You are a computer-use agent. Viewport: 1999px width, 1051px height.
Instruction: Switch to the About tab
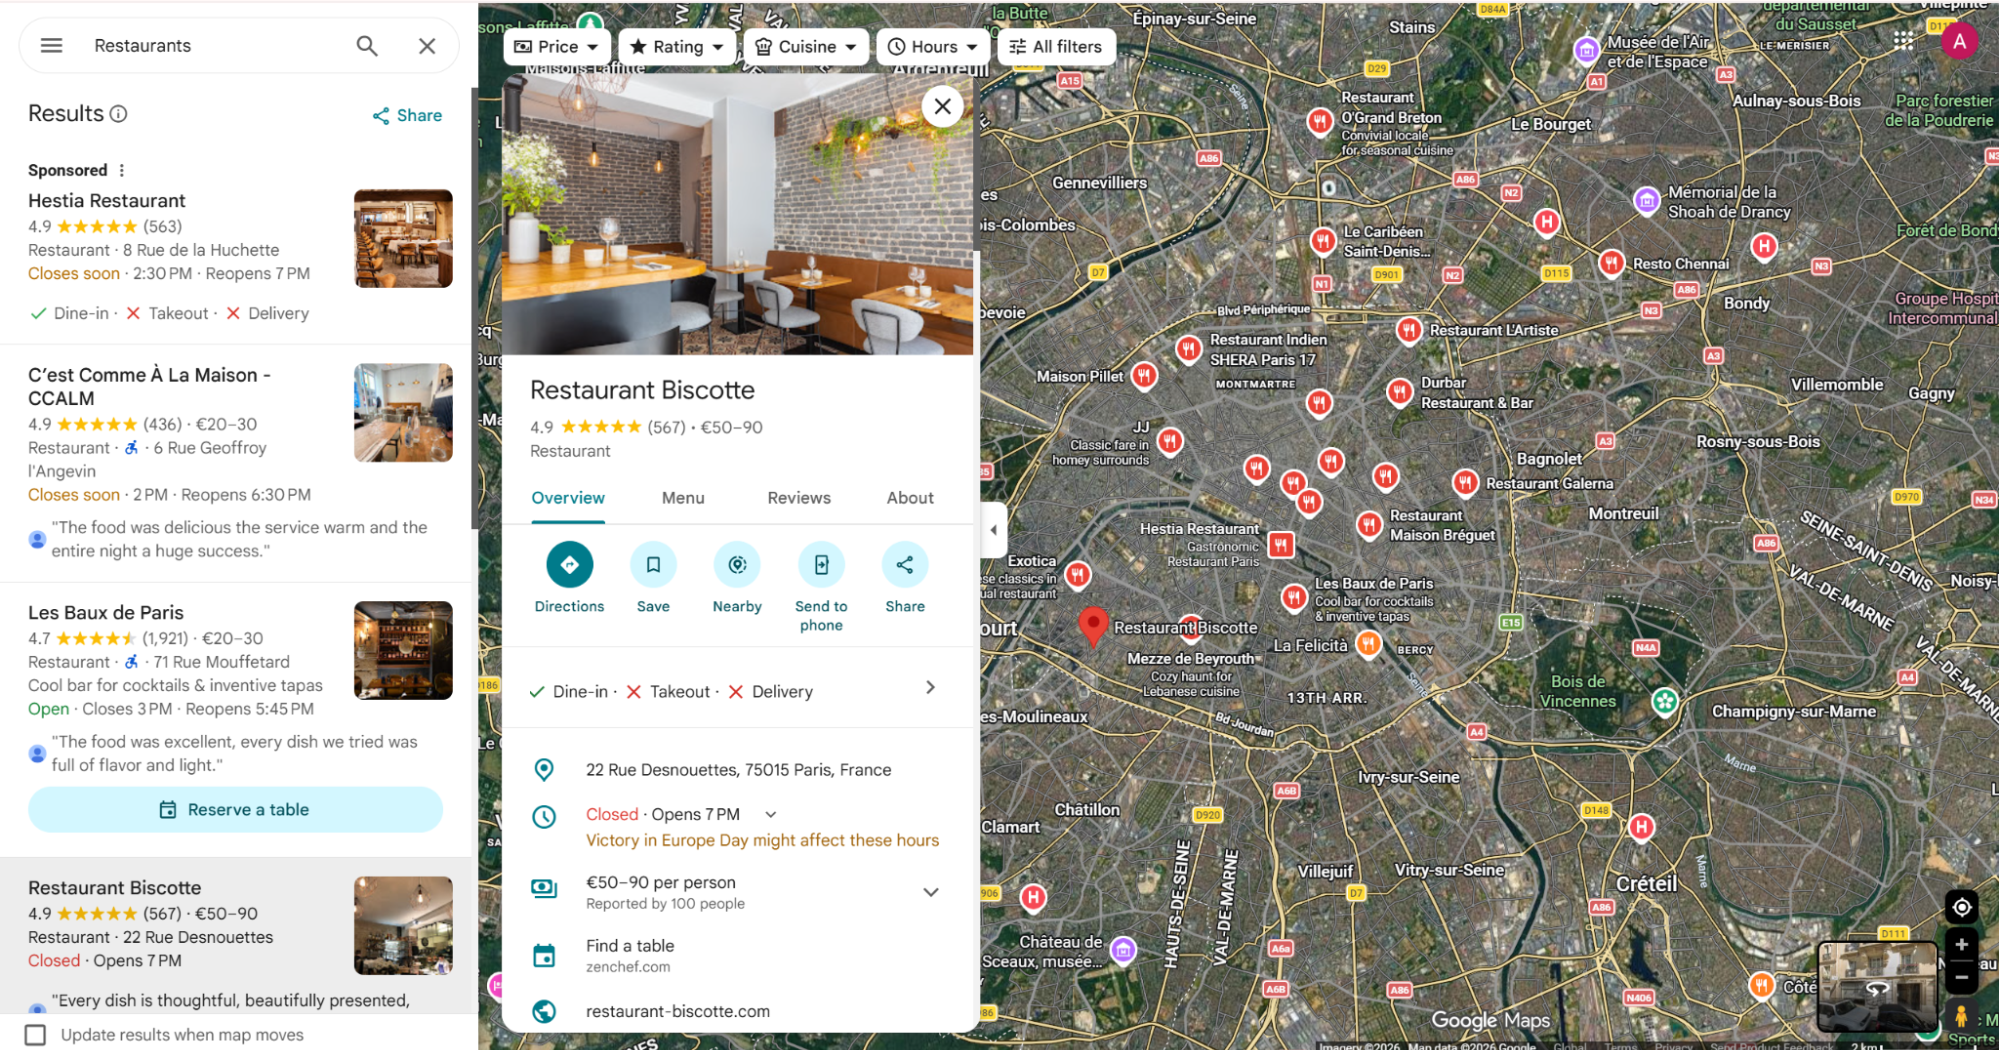point(910,498)
